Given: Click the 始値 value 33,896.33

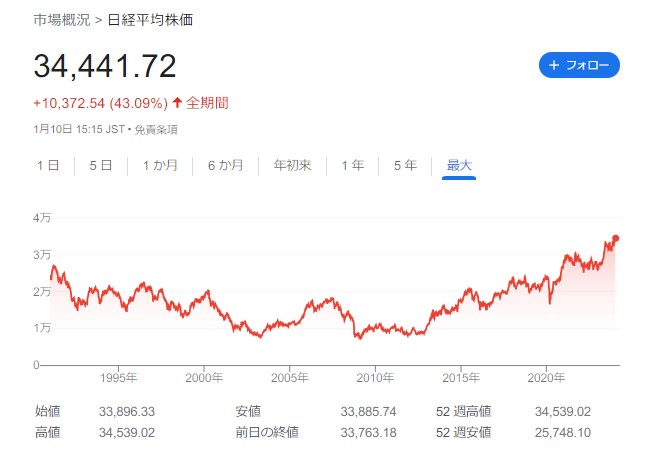Looking at the screenshot, I should point(127,412).
